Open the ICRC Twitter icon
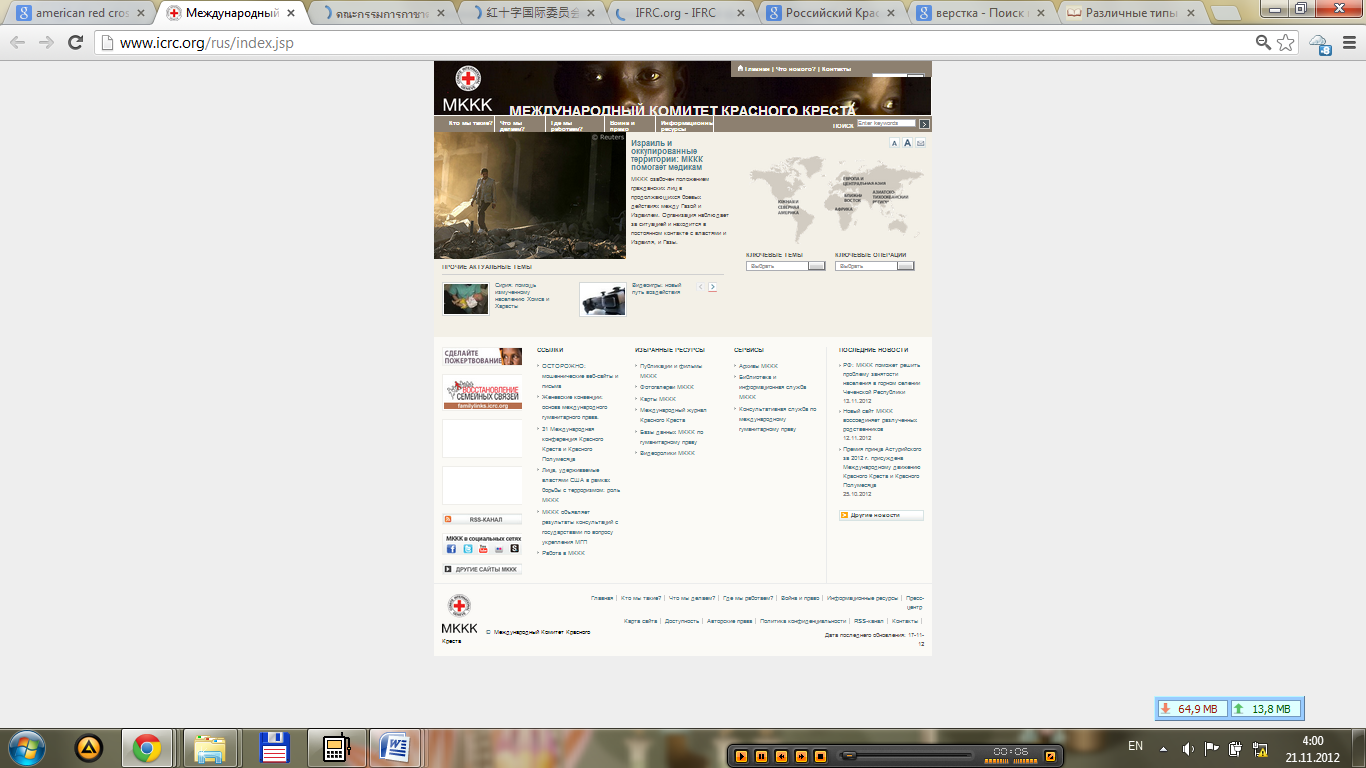This screenshot has width=1366, height=768. pos(467,548)
